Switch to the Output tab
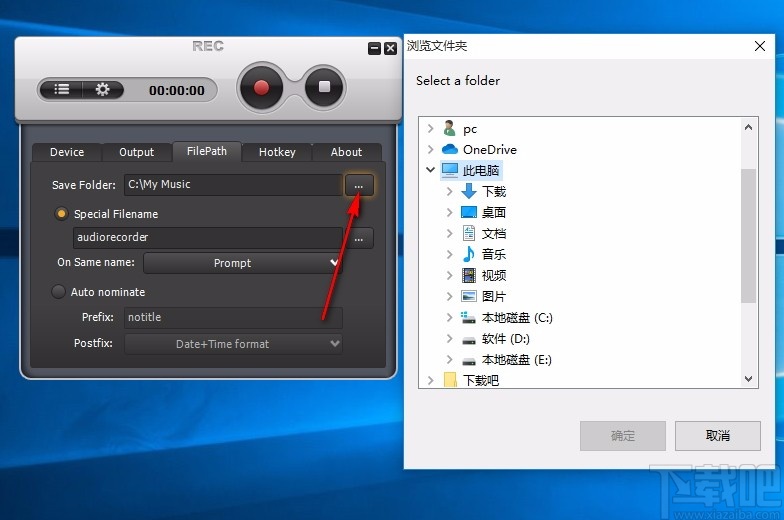Image resolution: width=784 pixels, height=520 pixels. (136, 152)
